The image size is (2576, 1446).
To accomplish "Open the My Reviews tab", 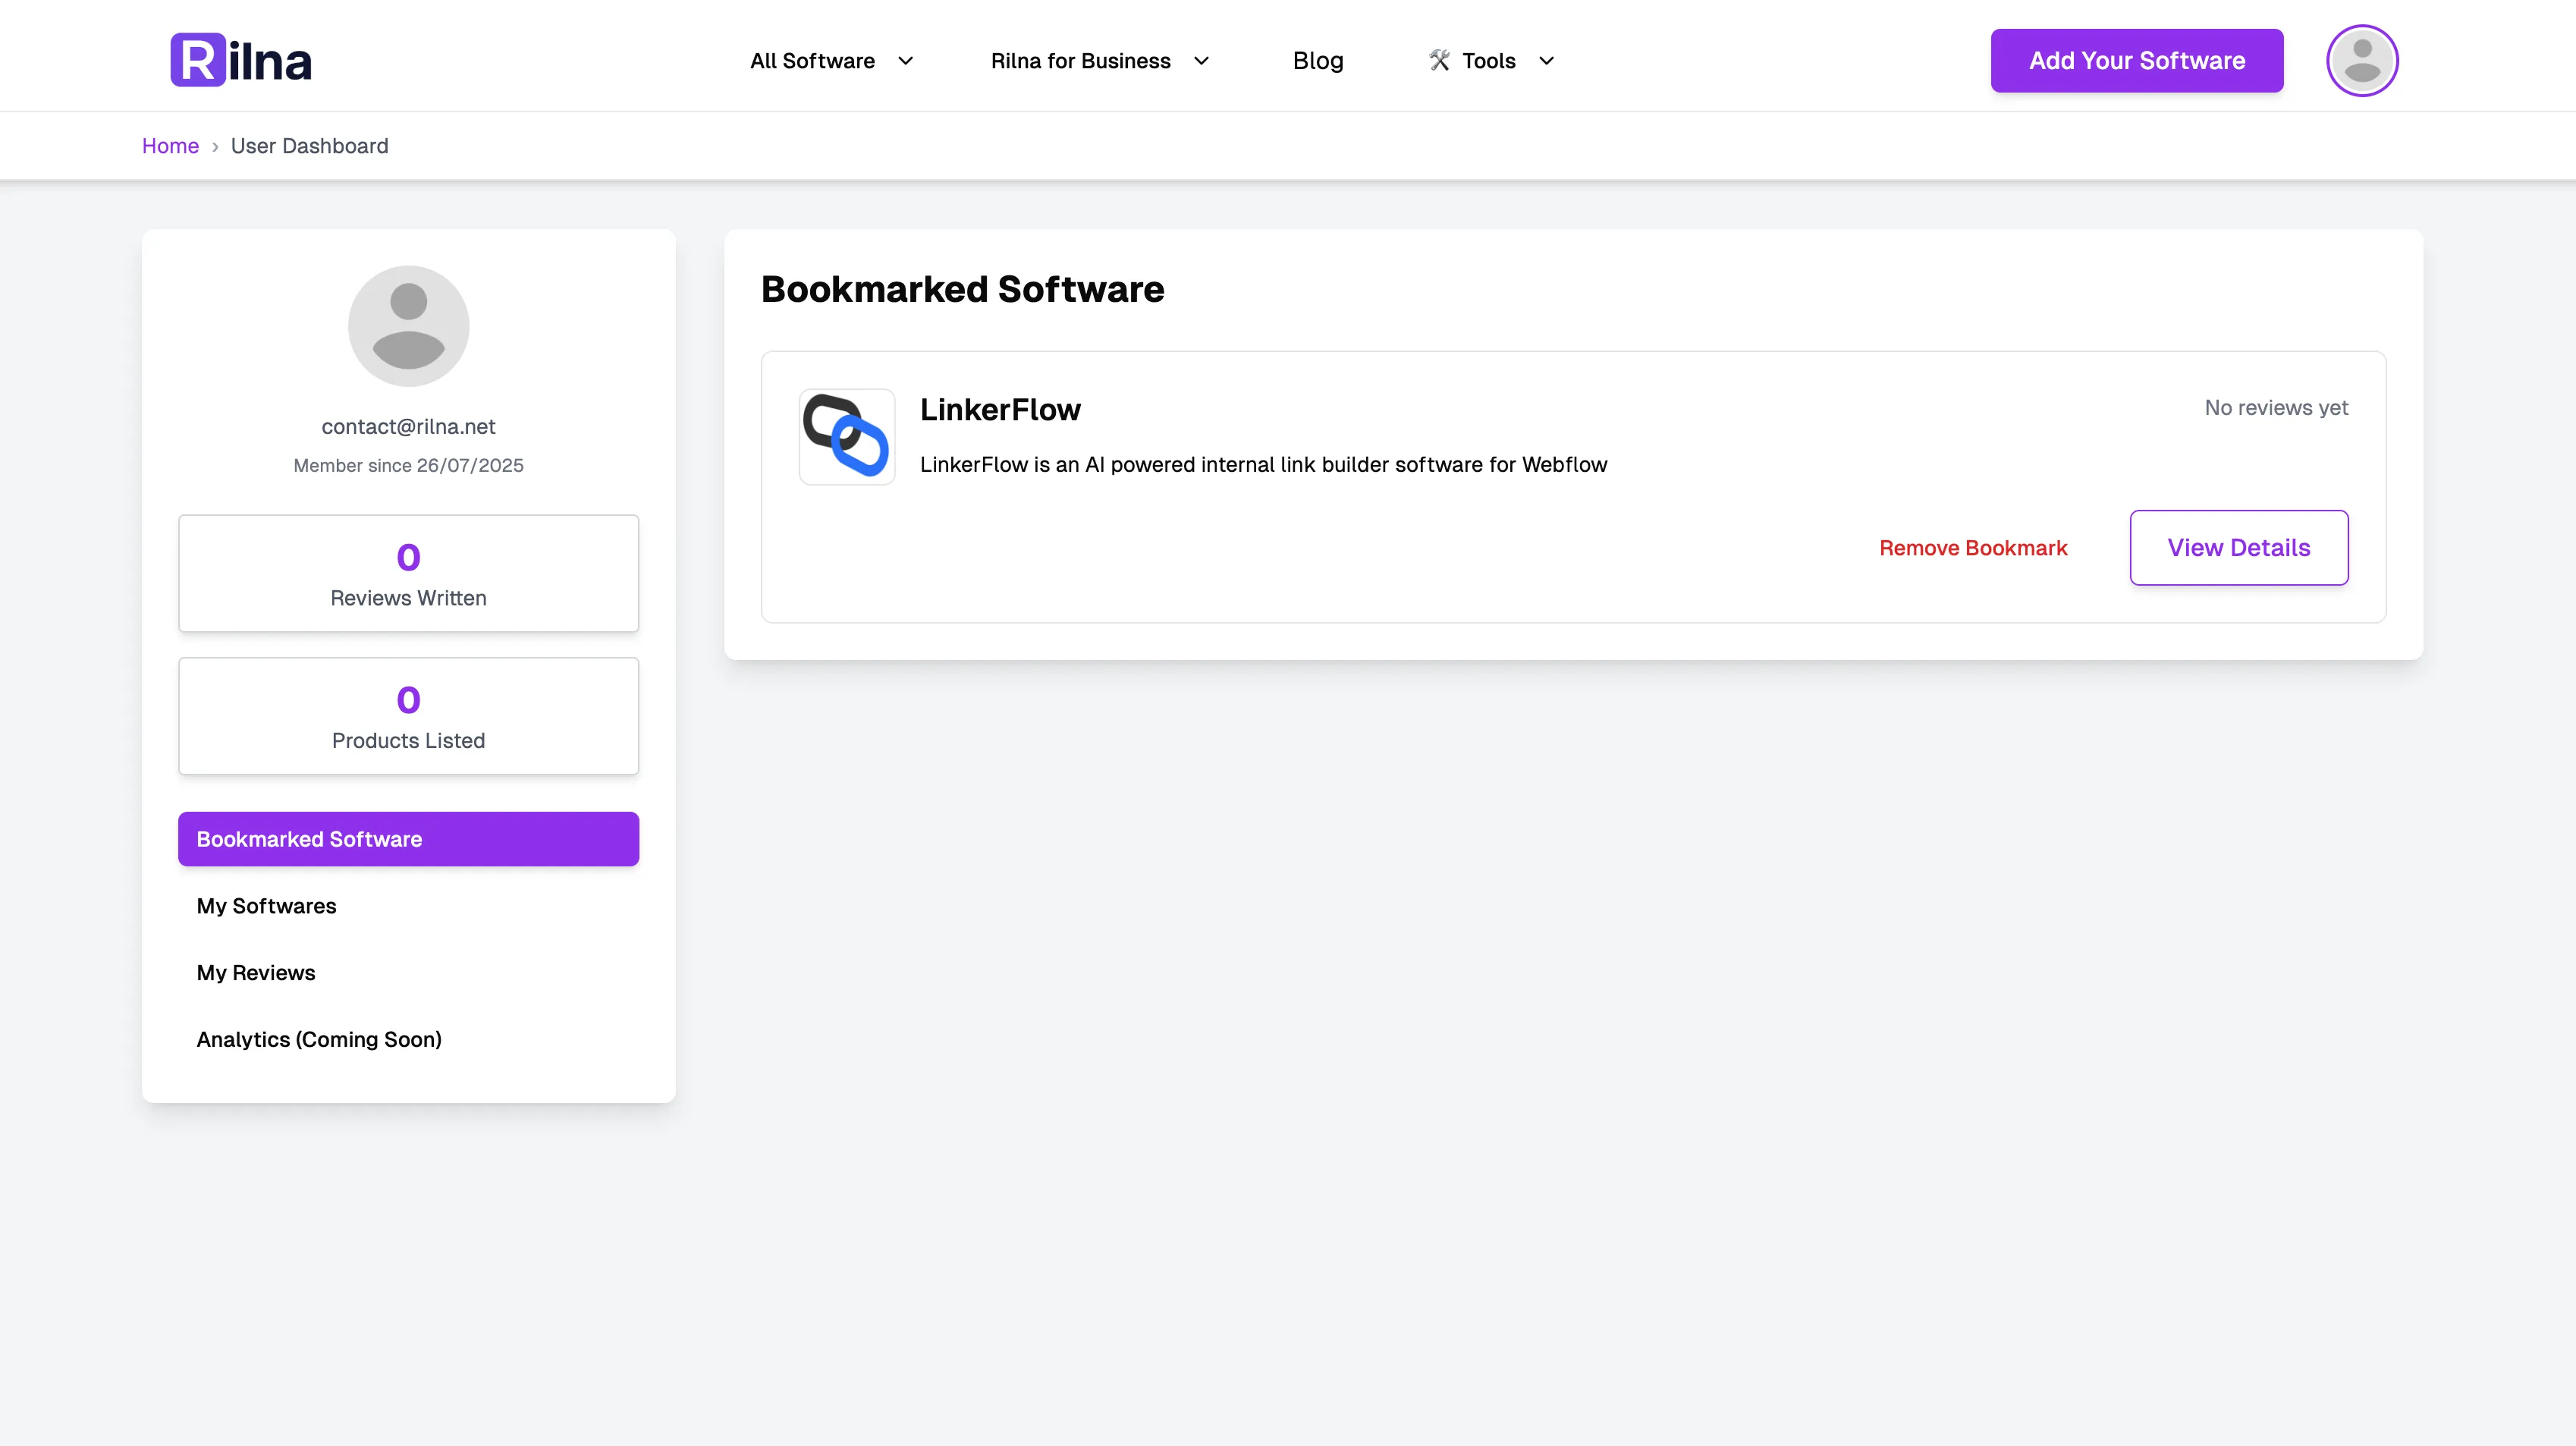I will click(x=256, y=973).
